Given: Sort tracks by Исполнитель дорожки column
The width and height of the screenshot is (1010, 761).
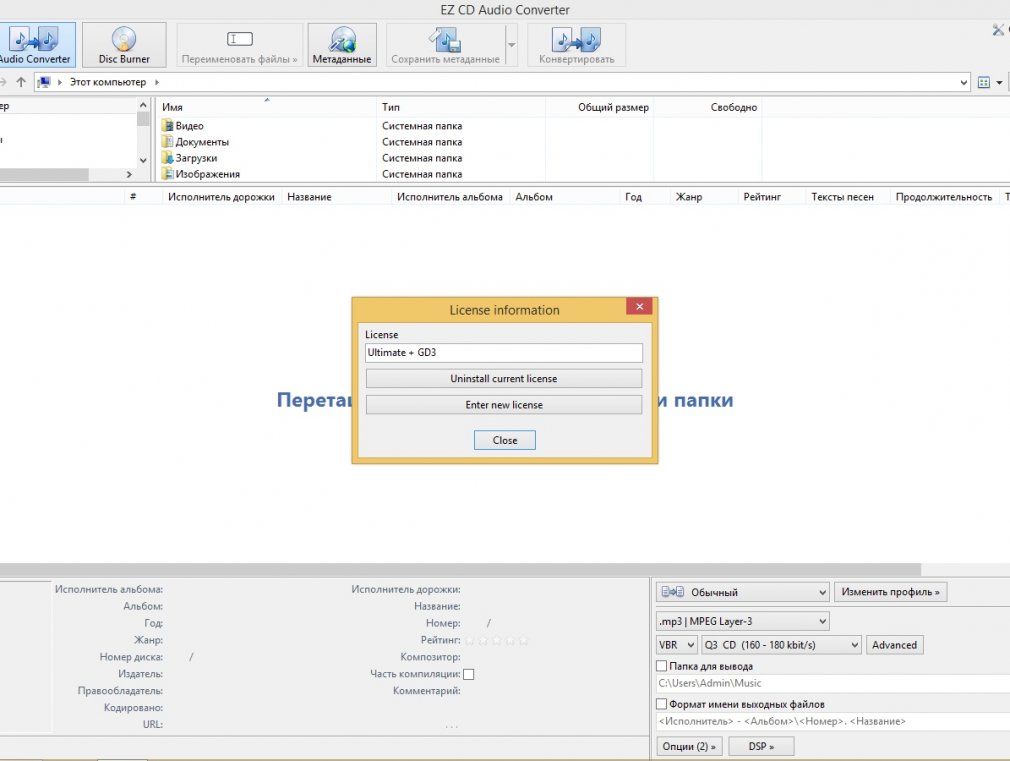Looking at the screenshot, I should point(221,197).
